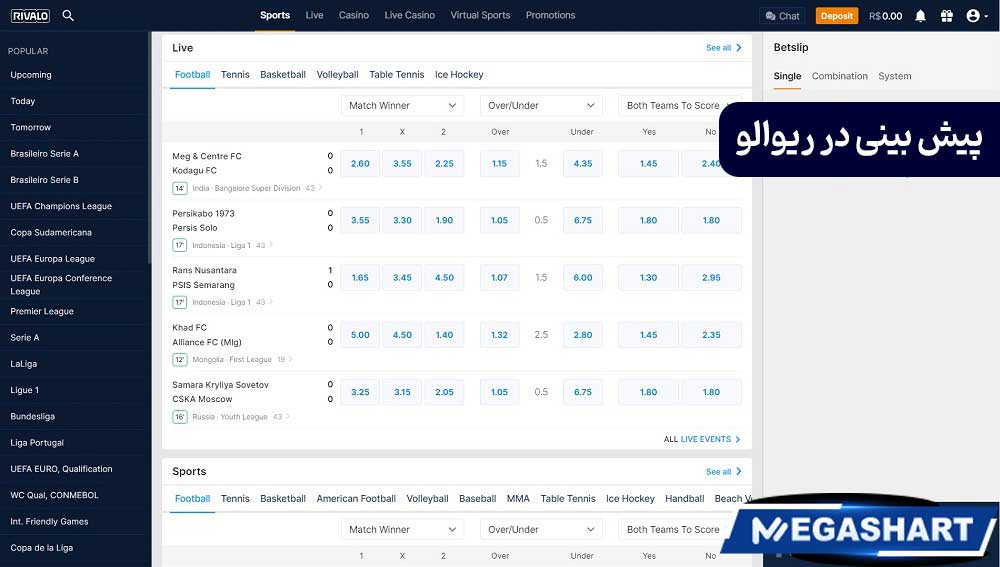Open notifications bell icon
Screen dimensions: 1000x567
(x=920, y=16)
